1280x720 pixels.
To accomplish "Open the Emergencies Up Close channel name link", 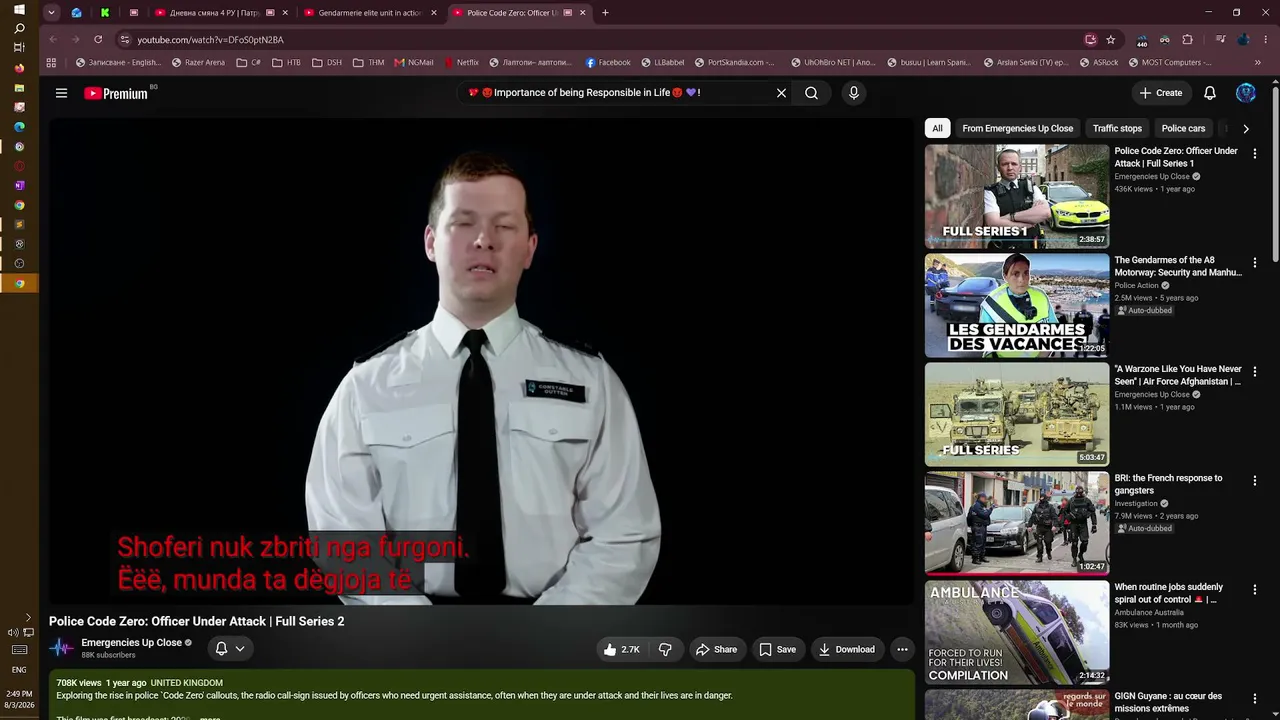I will [x=131, y=643].
